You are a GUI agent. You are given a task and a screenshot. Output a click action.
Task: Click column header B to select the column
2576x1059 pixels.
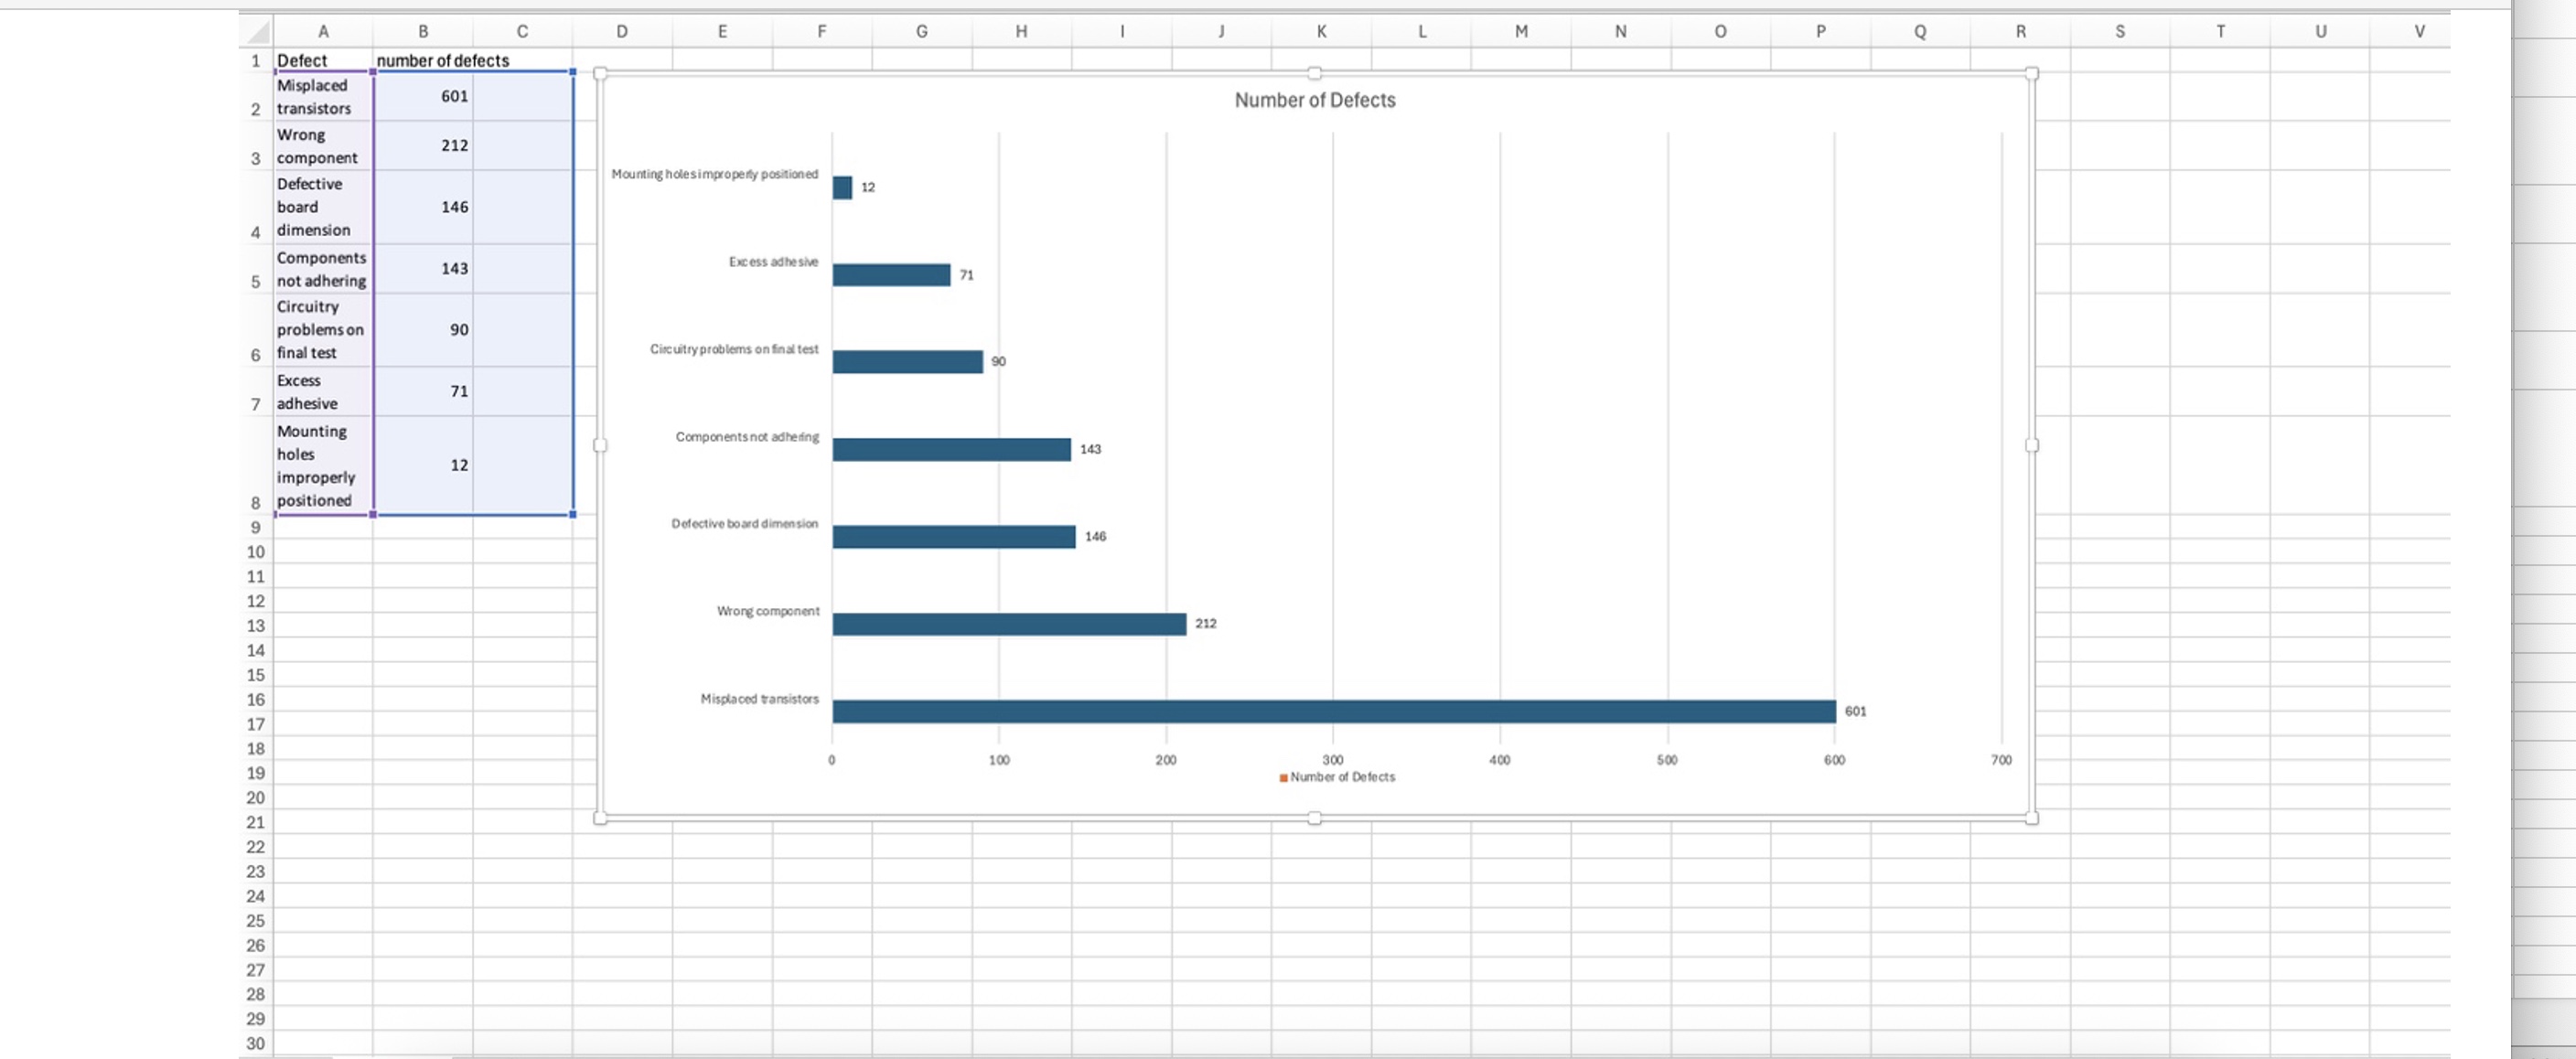coord(423,31)
